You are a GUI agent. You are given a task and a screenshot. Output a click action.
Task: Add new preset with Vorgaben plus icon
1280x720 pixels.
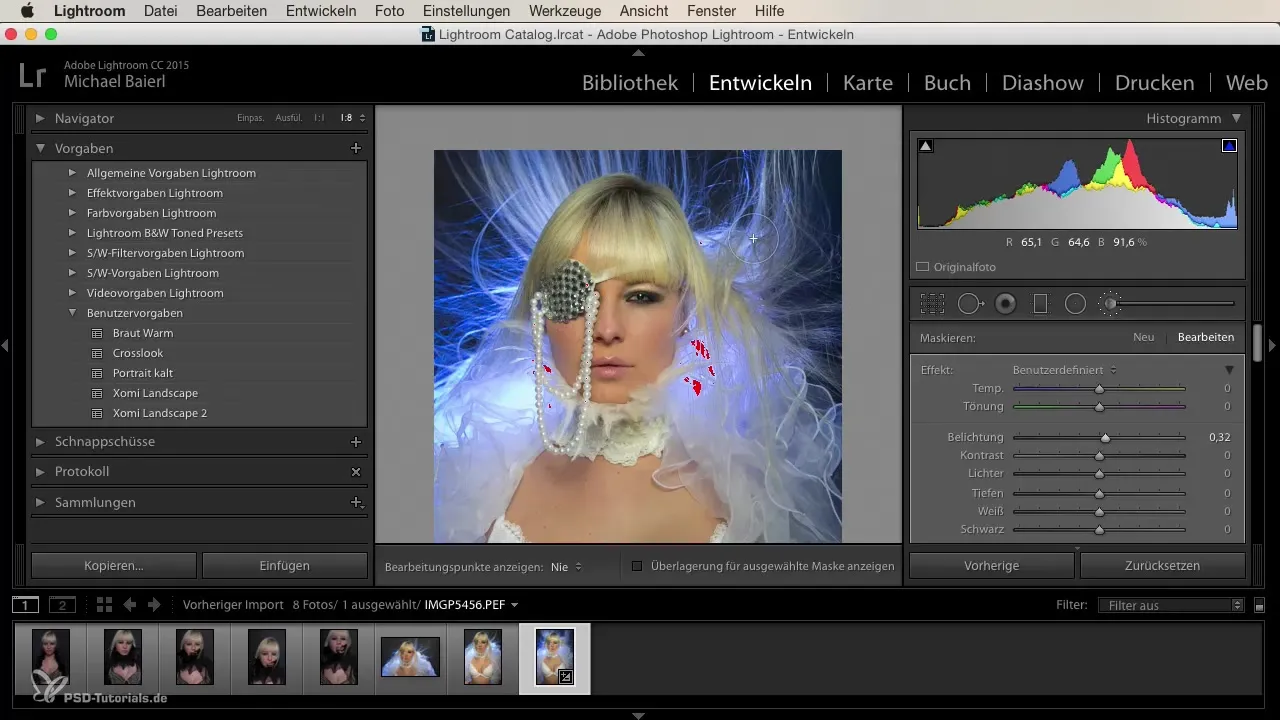tap(355, 148)
